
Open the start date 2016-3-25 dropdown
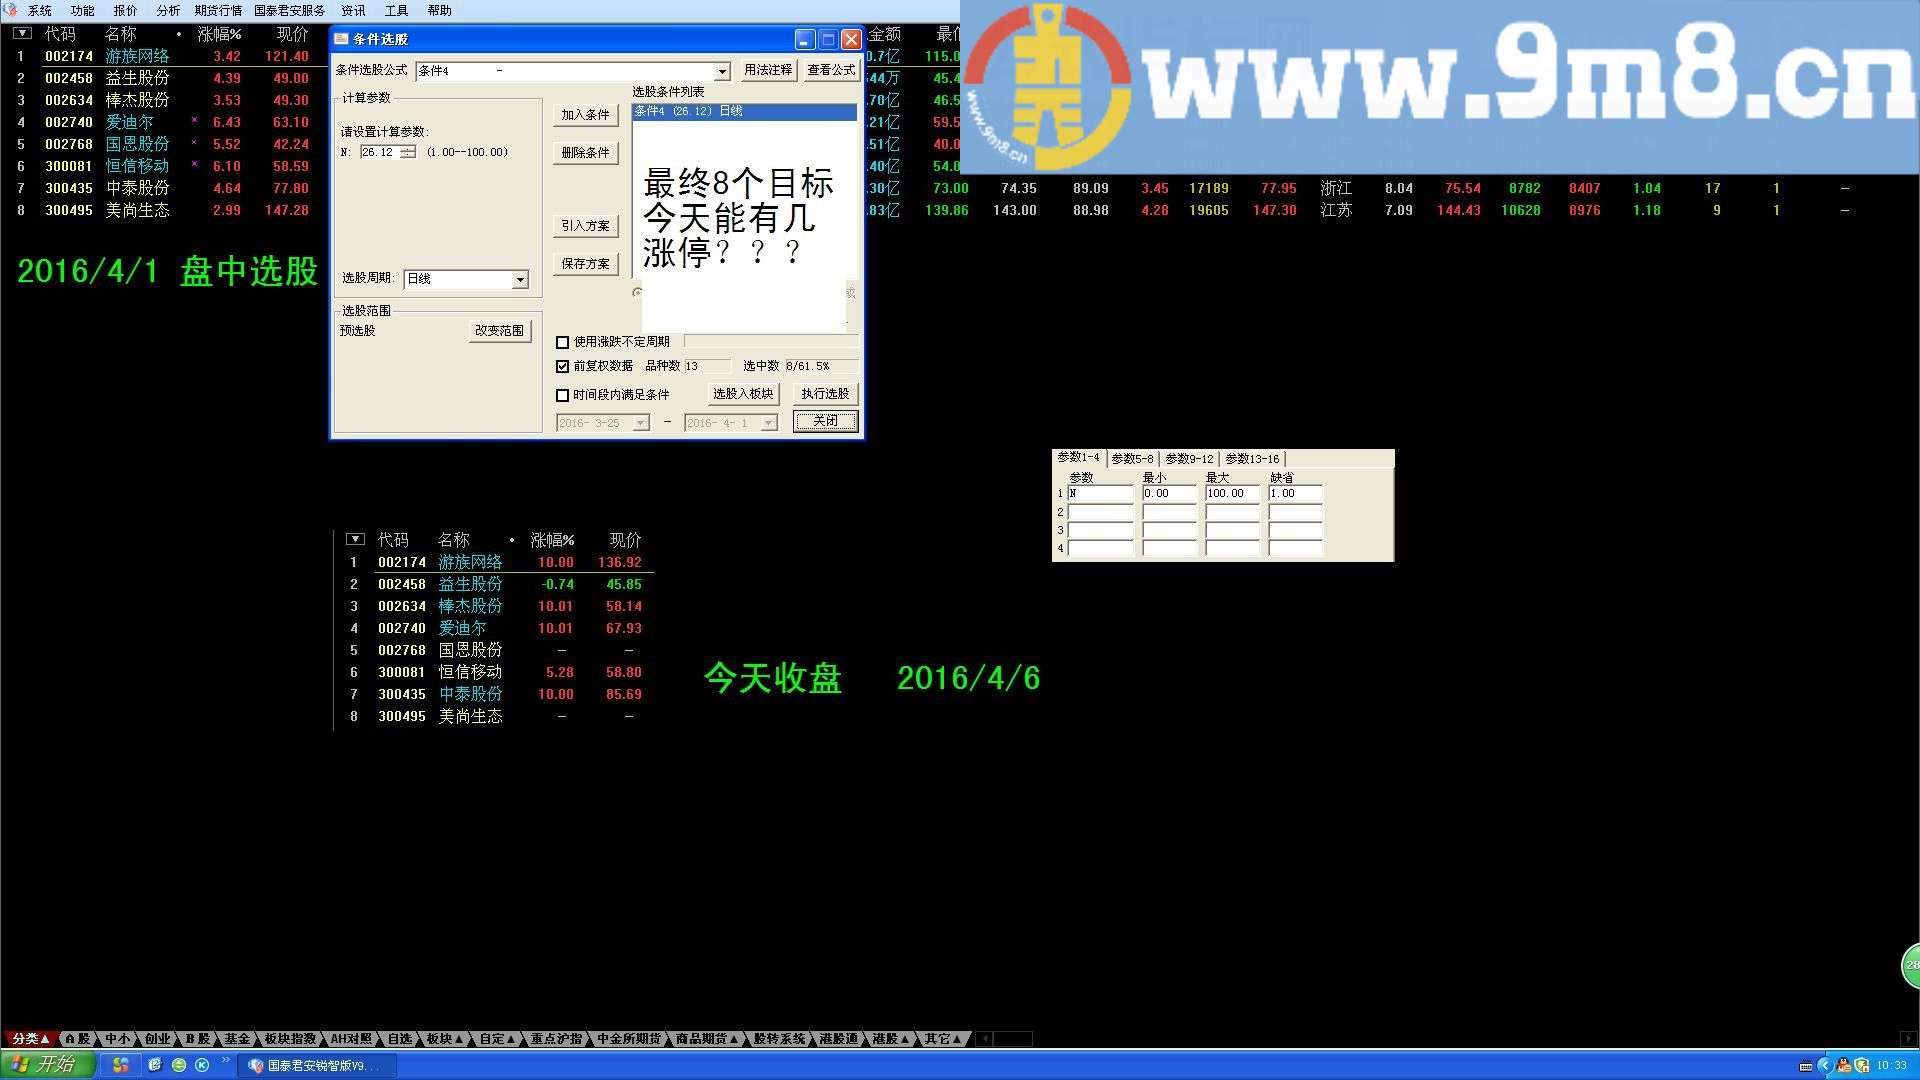coord(641,423)
